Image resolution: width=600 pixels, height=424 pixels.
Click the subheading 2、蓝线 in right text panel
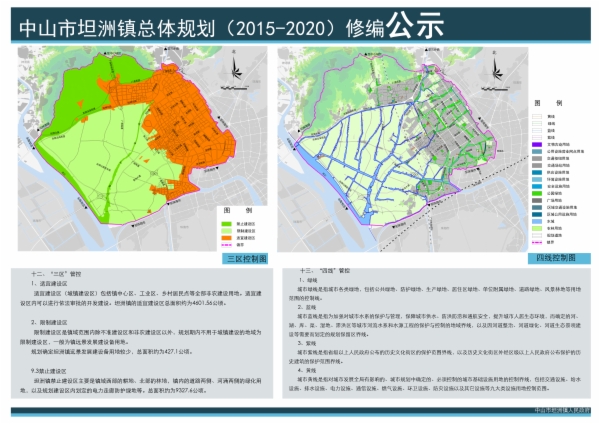coord(307,307)
